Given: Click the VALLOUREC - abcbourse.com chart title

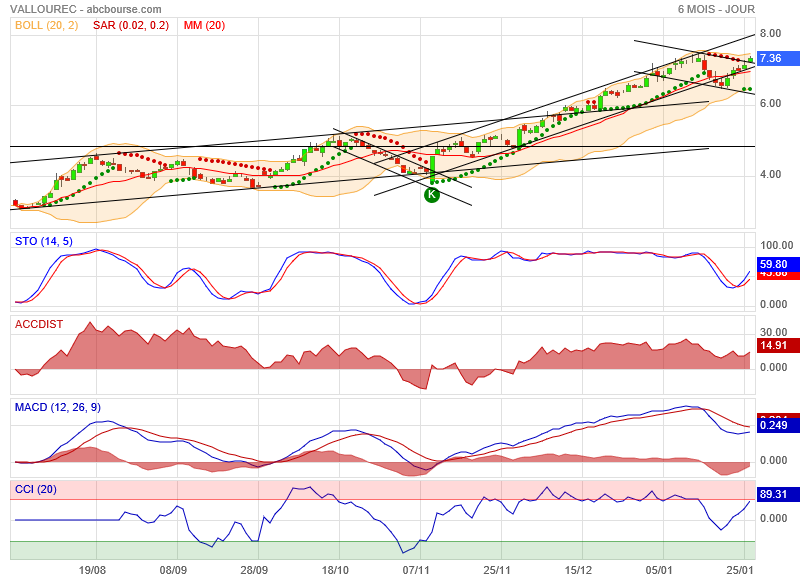Looking at the screenshot, I should [x=86, y=9].
